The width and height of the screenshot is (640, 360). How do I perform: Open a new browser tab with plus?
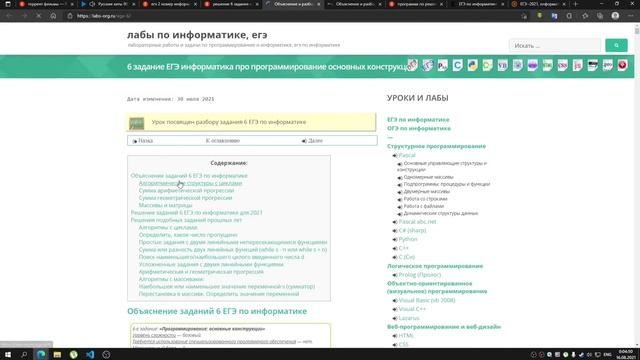(576, 4)
